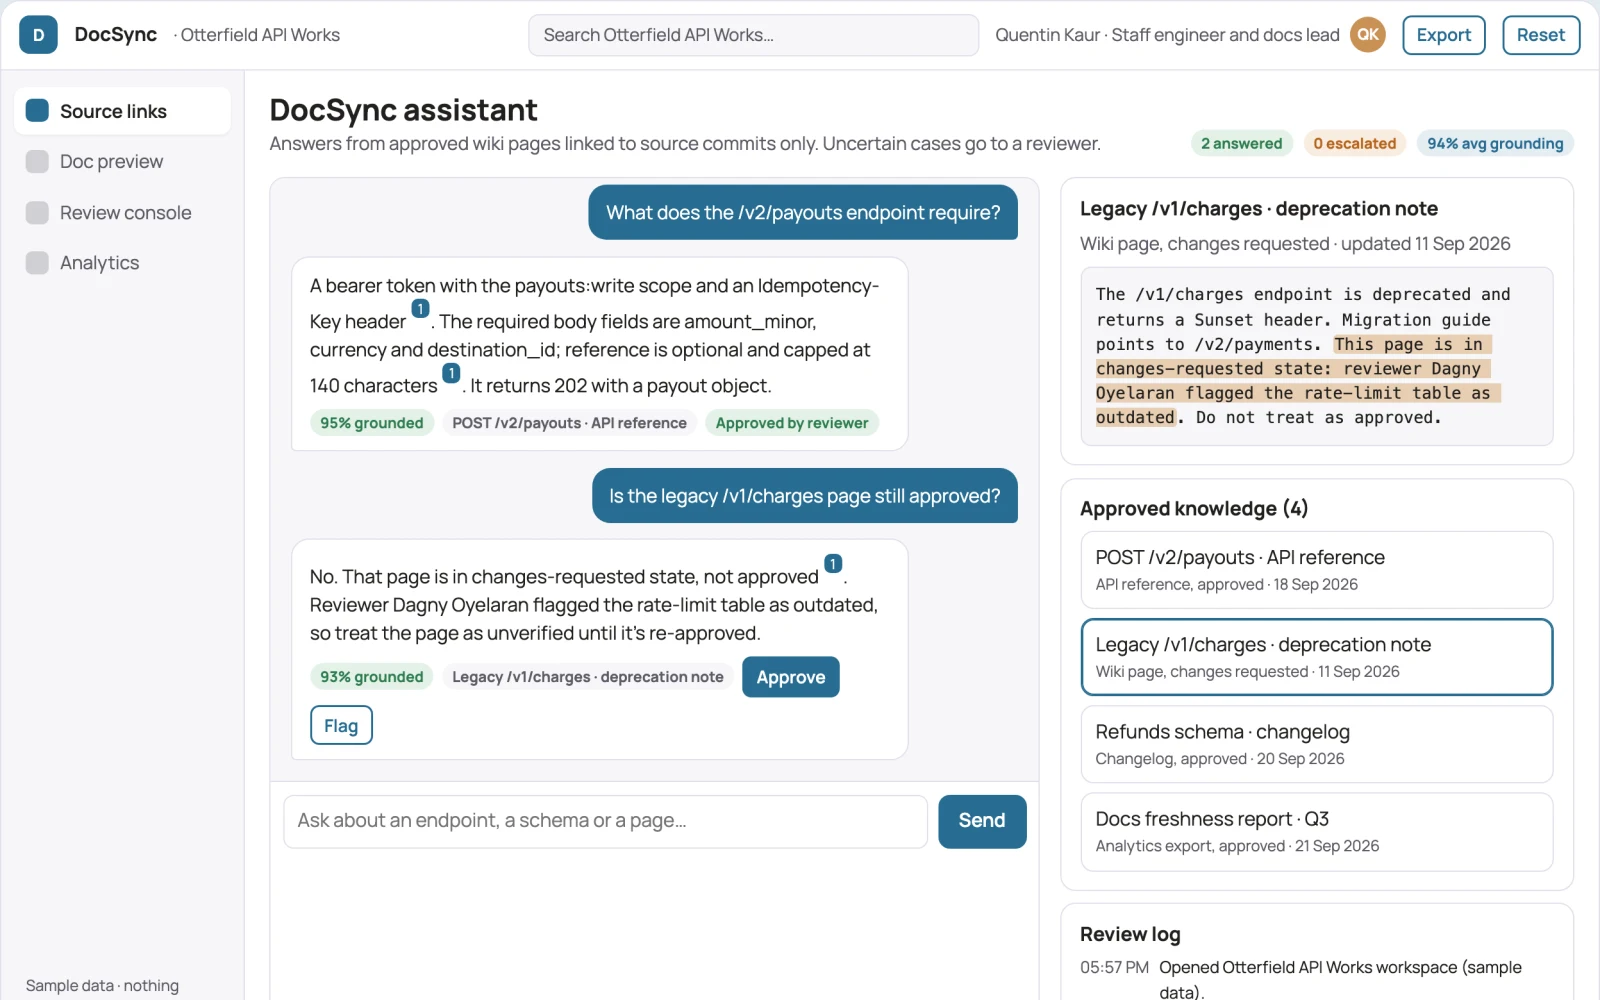This screenshot has width=1600, height=1000.
Task: Click the Source links sidebar icon
Action: 37,111
